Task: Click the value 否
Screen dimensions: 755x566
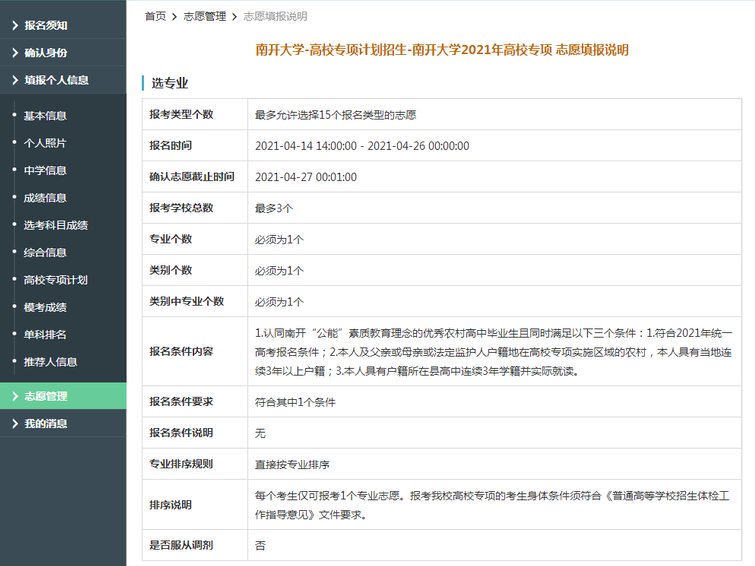Action: [x=260, y=546]
